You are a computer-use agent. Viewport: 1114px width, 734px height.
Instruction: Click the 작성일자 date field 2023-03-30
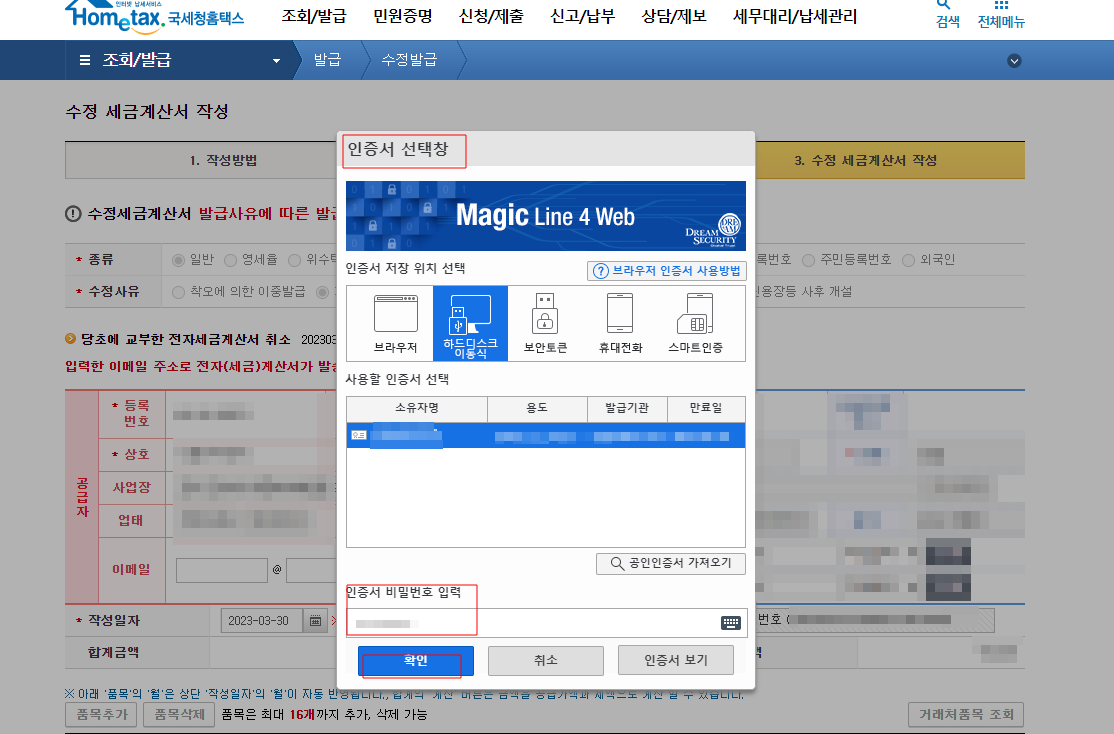[x=261, y=621]
